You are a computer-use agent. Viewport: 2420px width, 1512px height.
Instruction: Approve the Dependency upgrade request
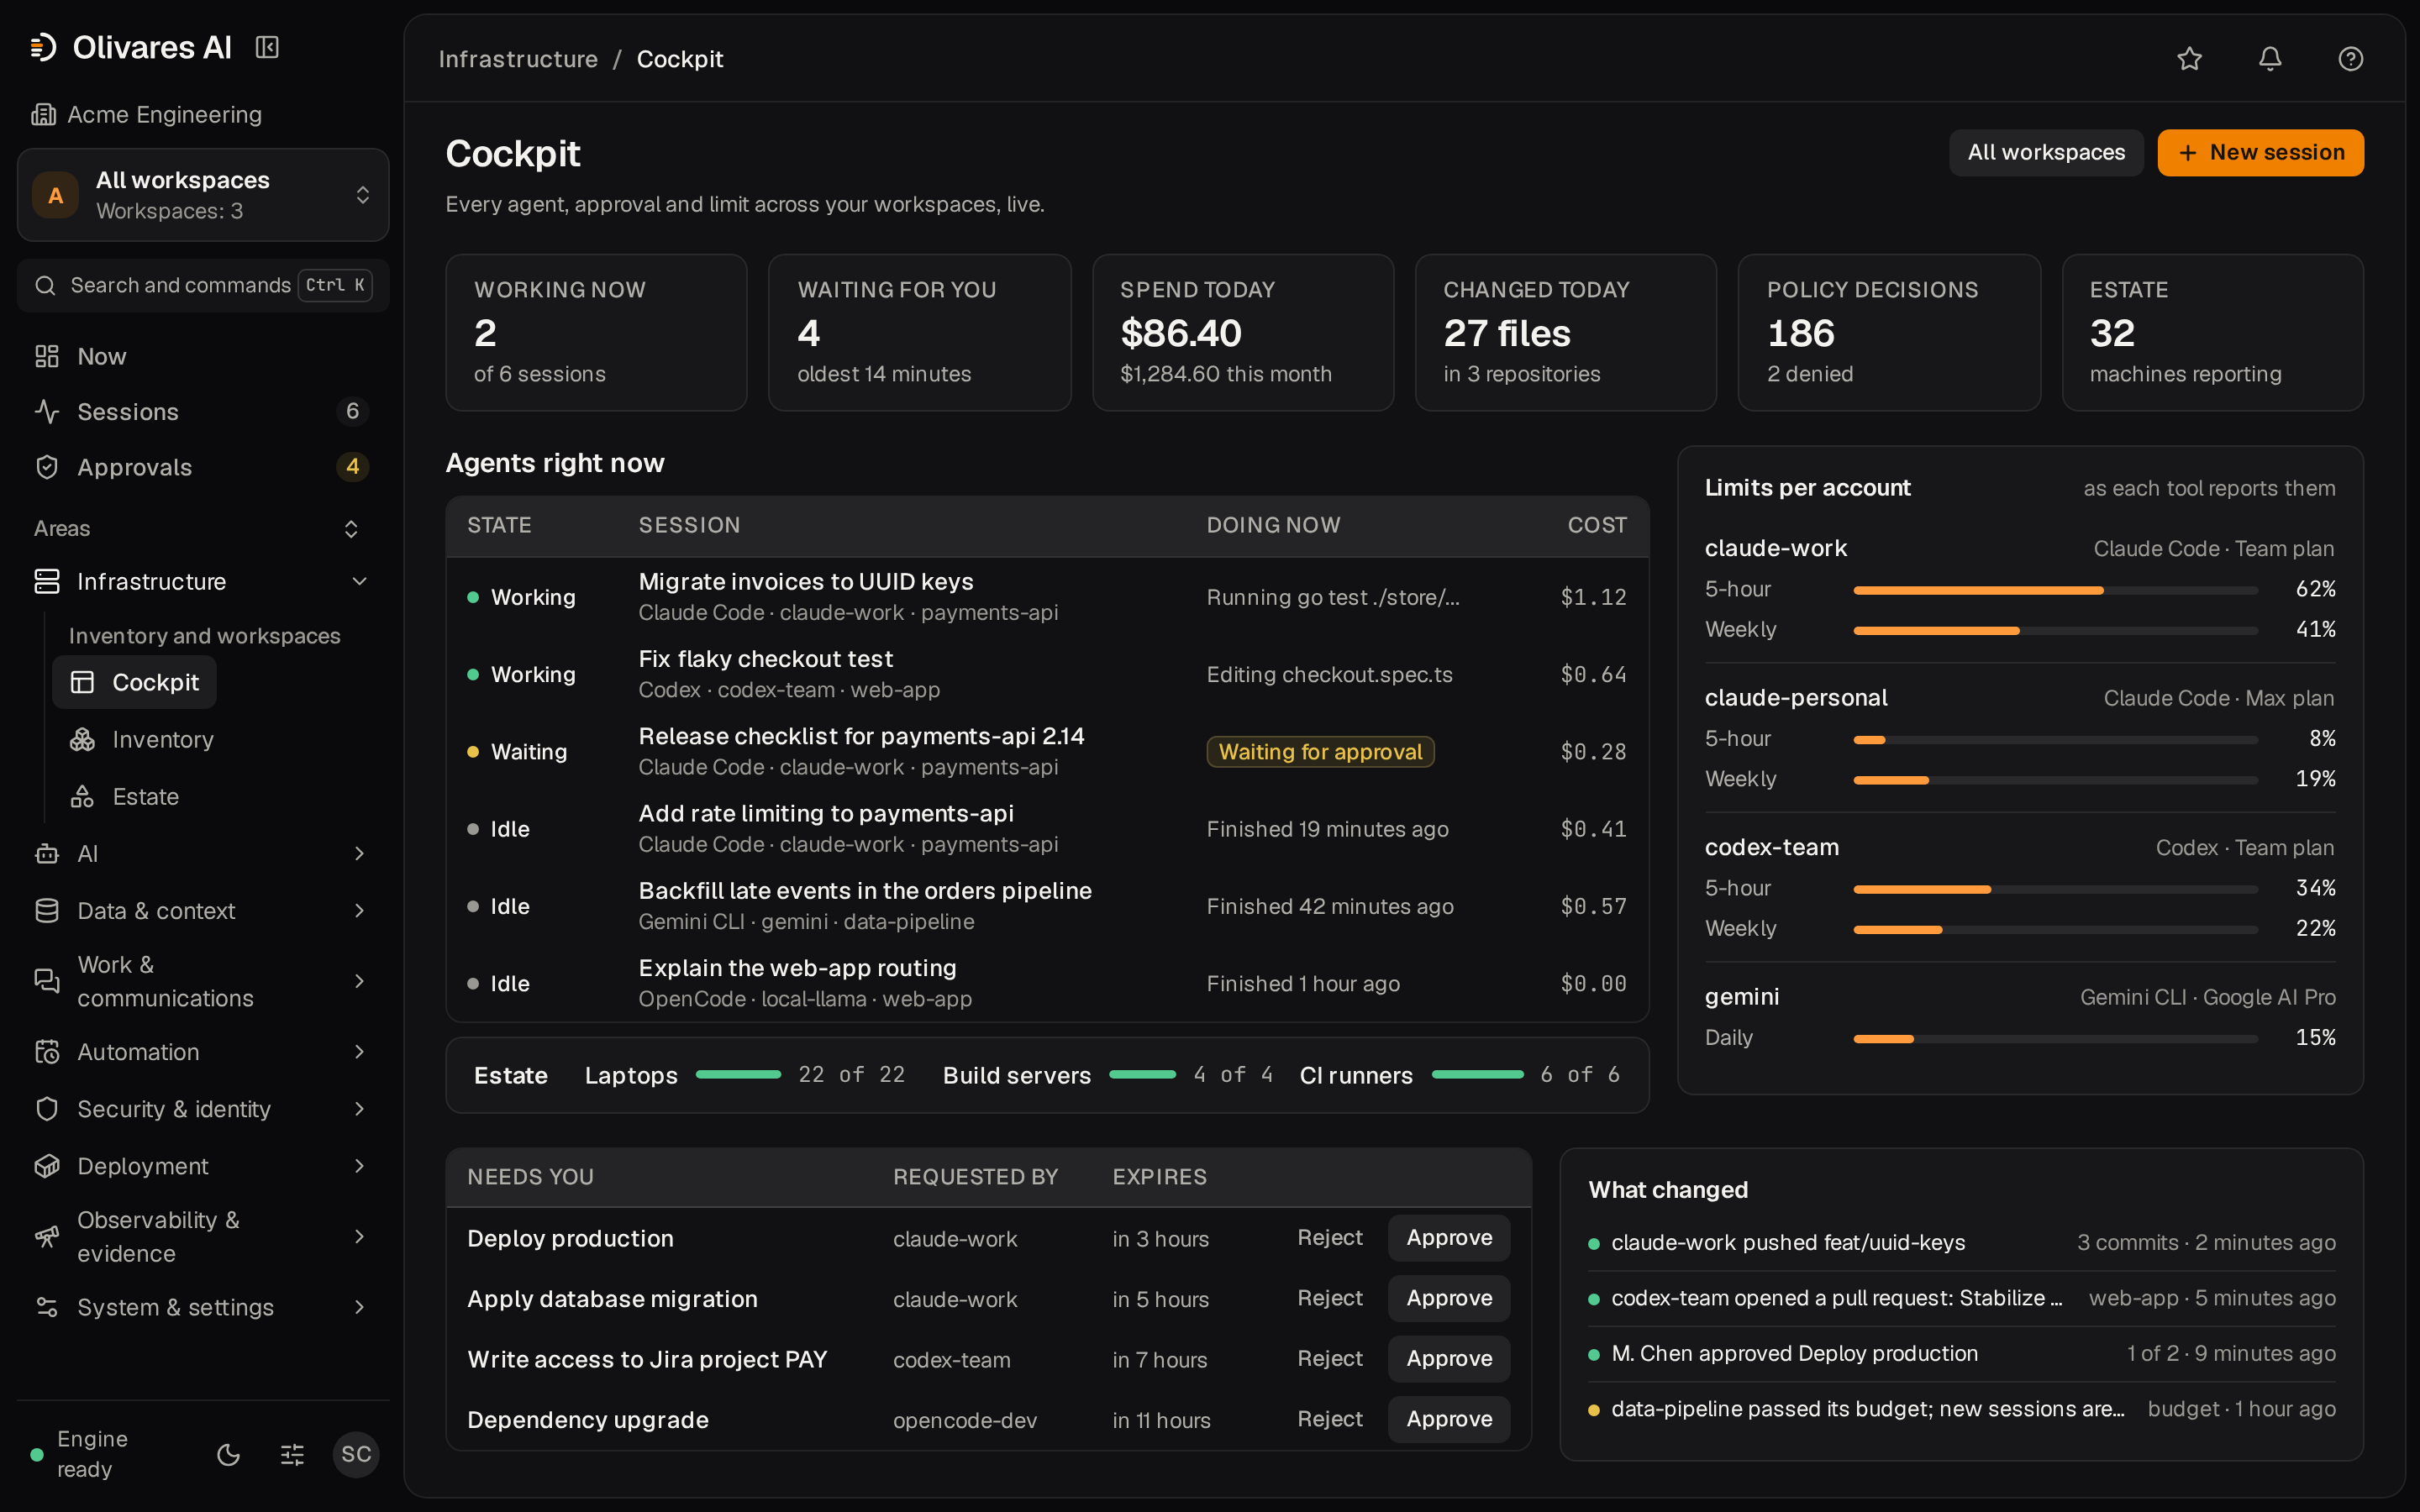coord(1448,1418)
